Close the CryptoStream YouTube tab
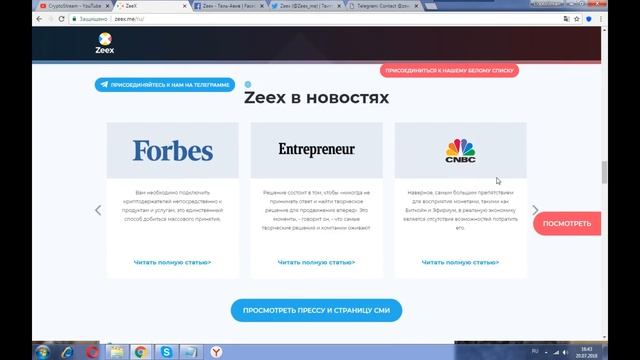The image size is (640, 360). coord(107,6)
